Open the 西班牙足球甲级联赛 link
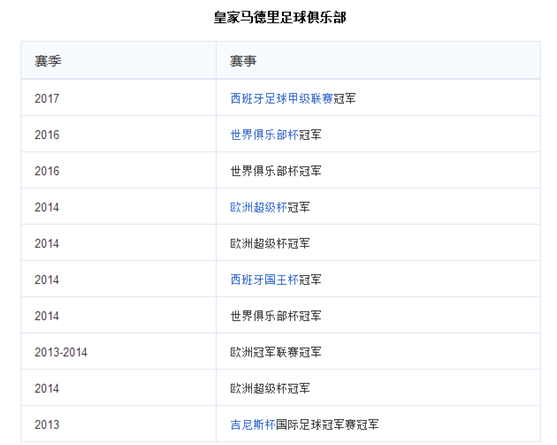 tap(282, 98)
